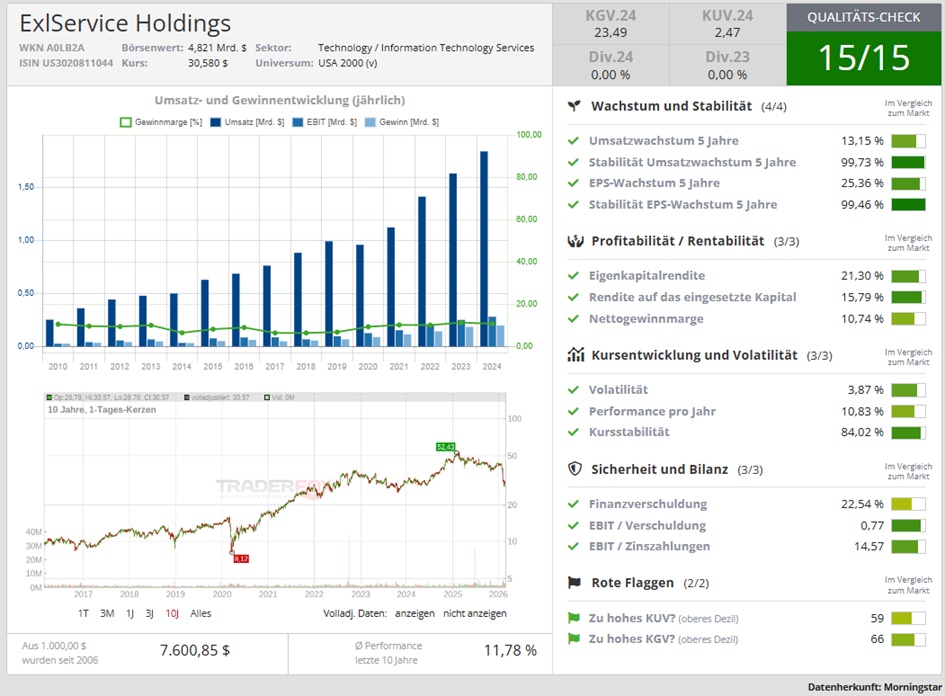
Task: Click the market comparison bar for Volatilität
Action: 908,390
